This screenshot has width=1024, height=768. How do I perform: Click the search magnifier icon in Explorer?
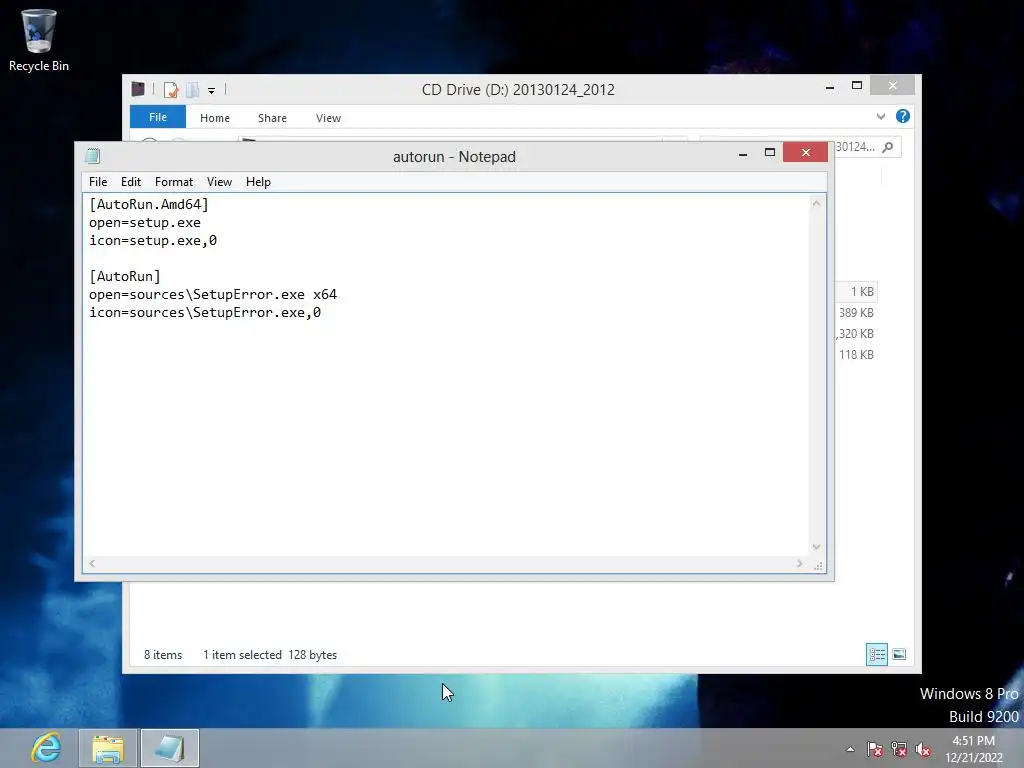click(x=888, y=147)
